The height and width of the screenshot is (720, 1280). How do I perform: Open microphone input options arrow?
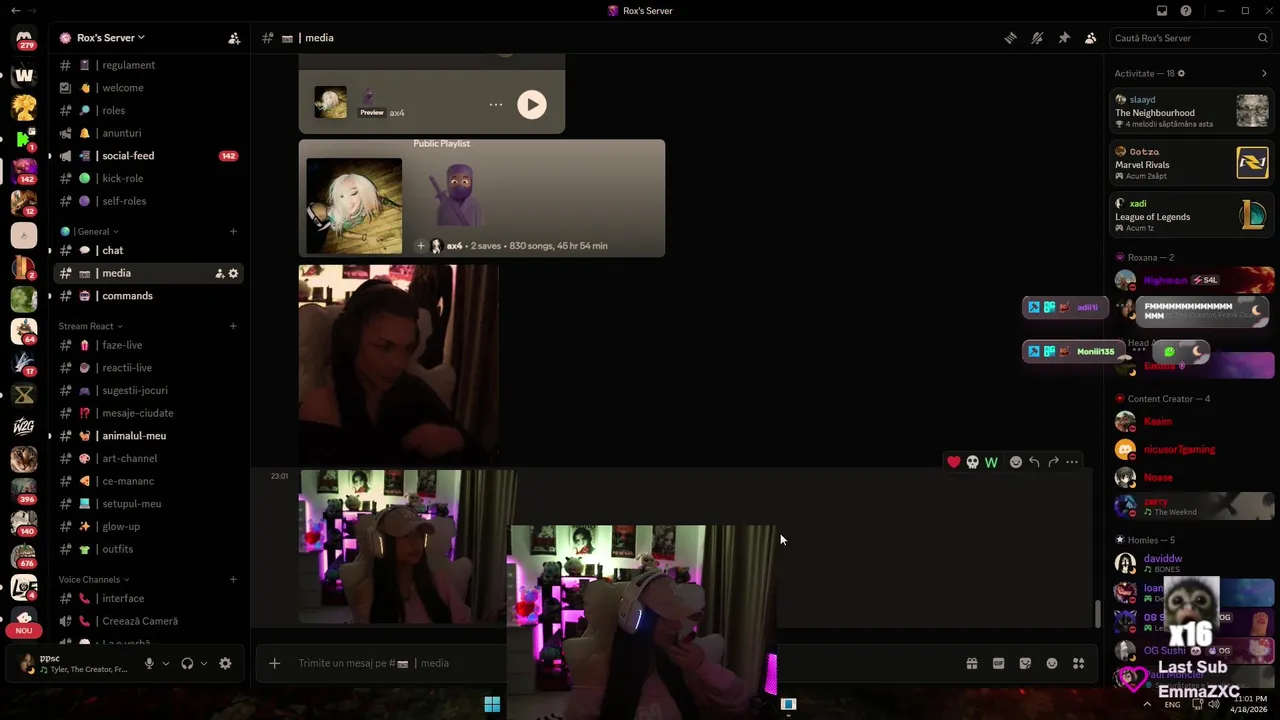coord(166,663)
